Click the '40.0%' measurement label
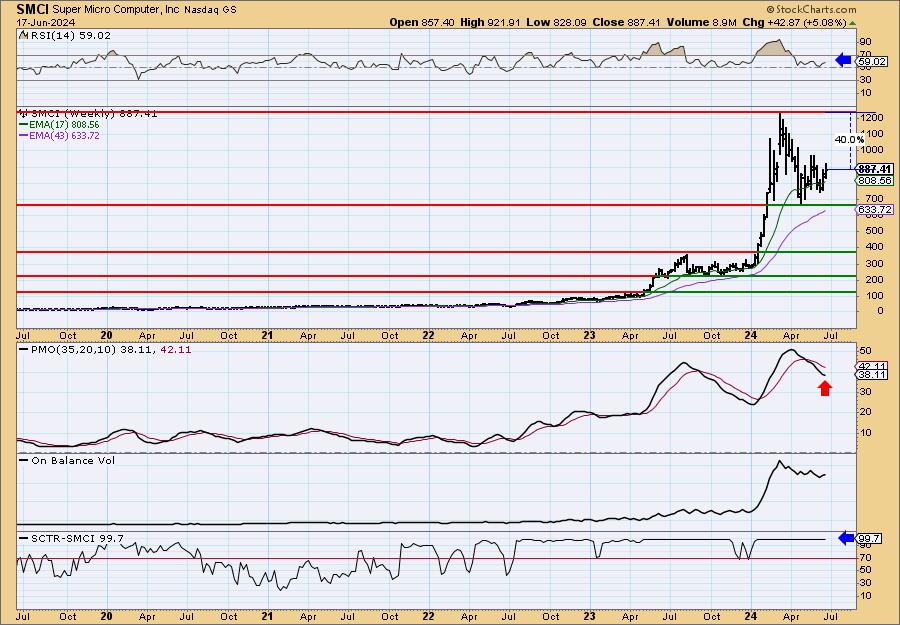900x625 pixels. coord(849,139)
